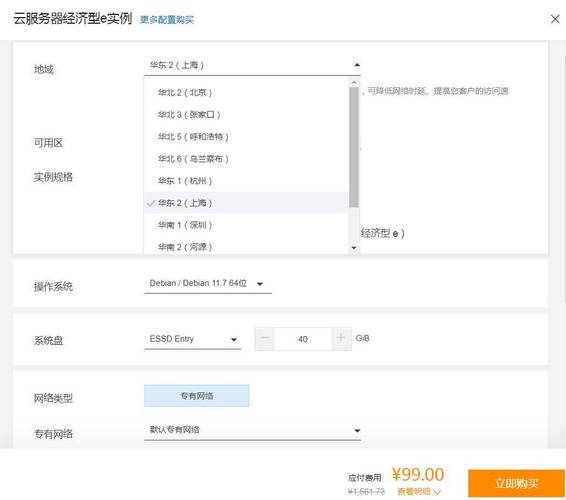
Task: Click region list scroll down arrow
Action: (354, 248)
